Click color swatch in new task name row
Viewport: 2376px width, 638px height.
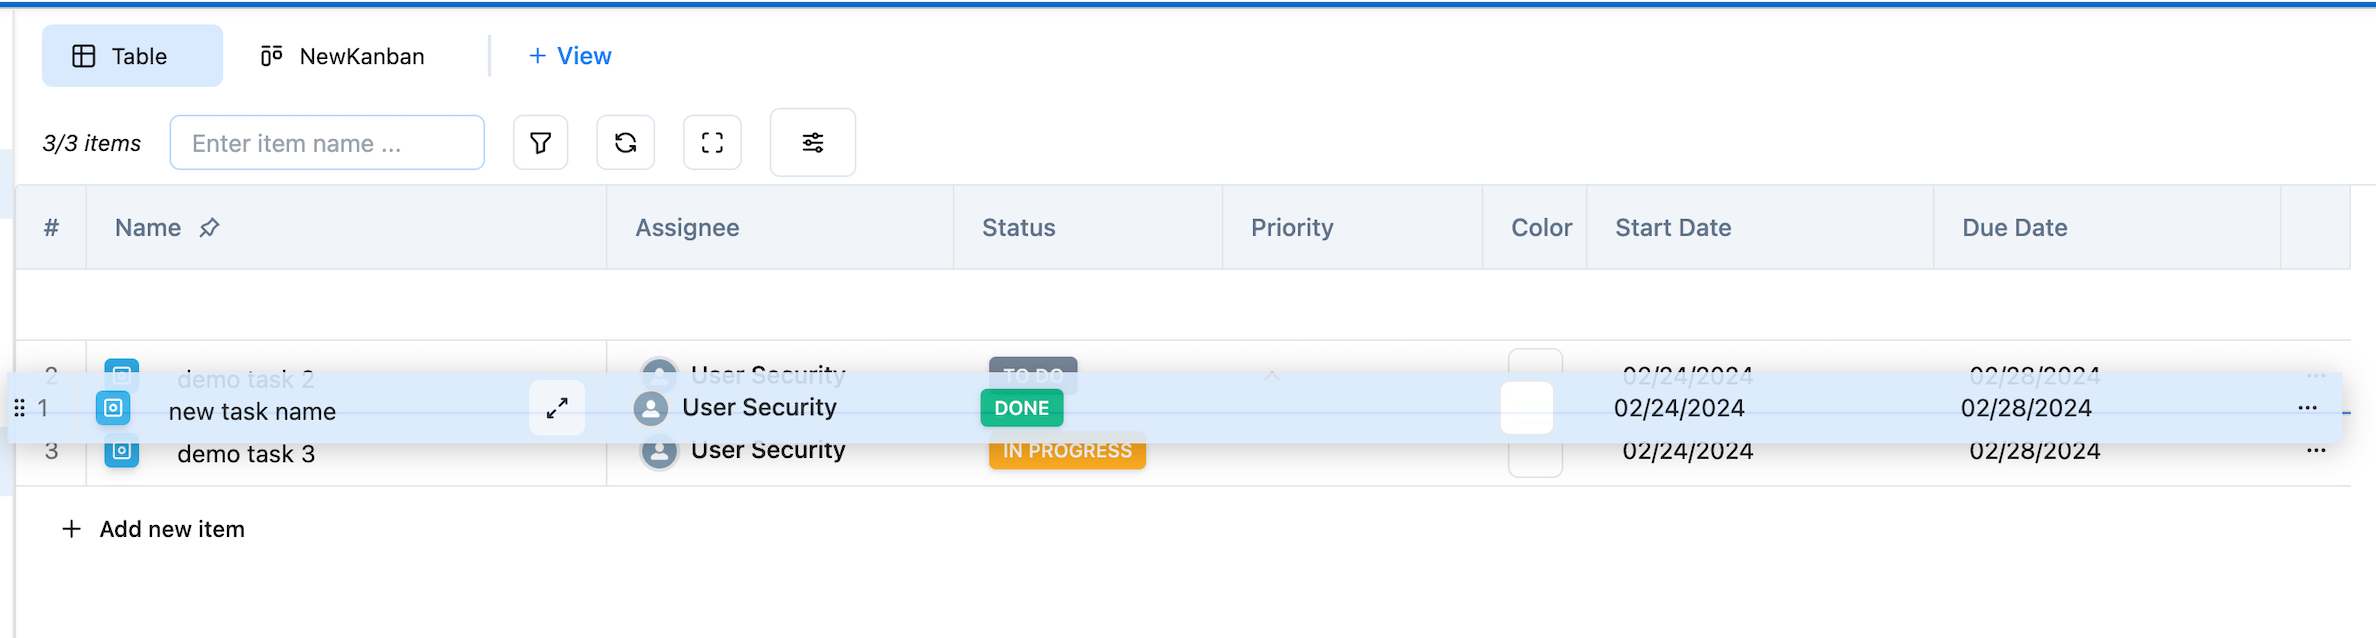click(1526, 408)
